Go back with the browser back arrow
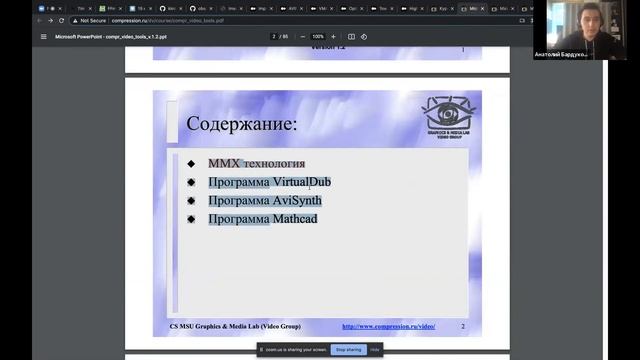Screen dimensions: 640x360 coord(40,20)
